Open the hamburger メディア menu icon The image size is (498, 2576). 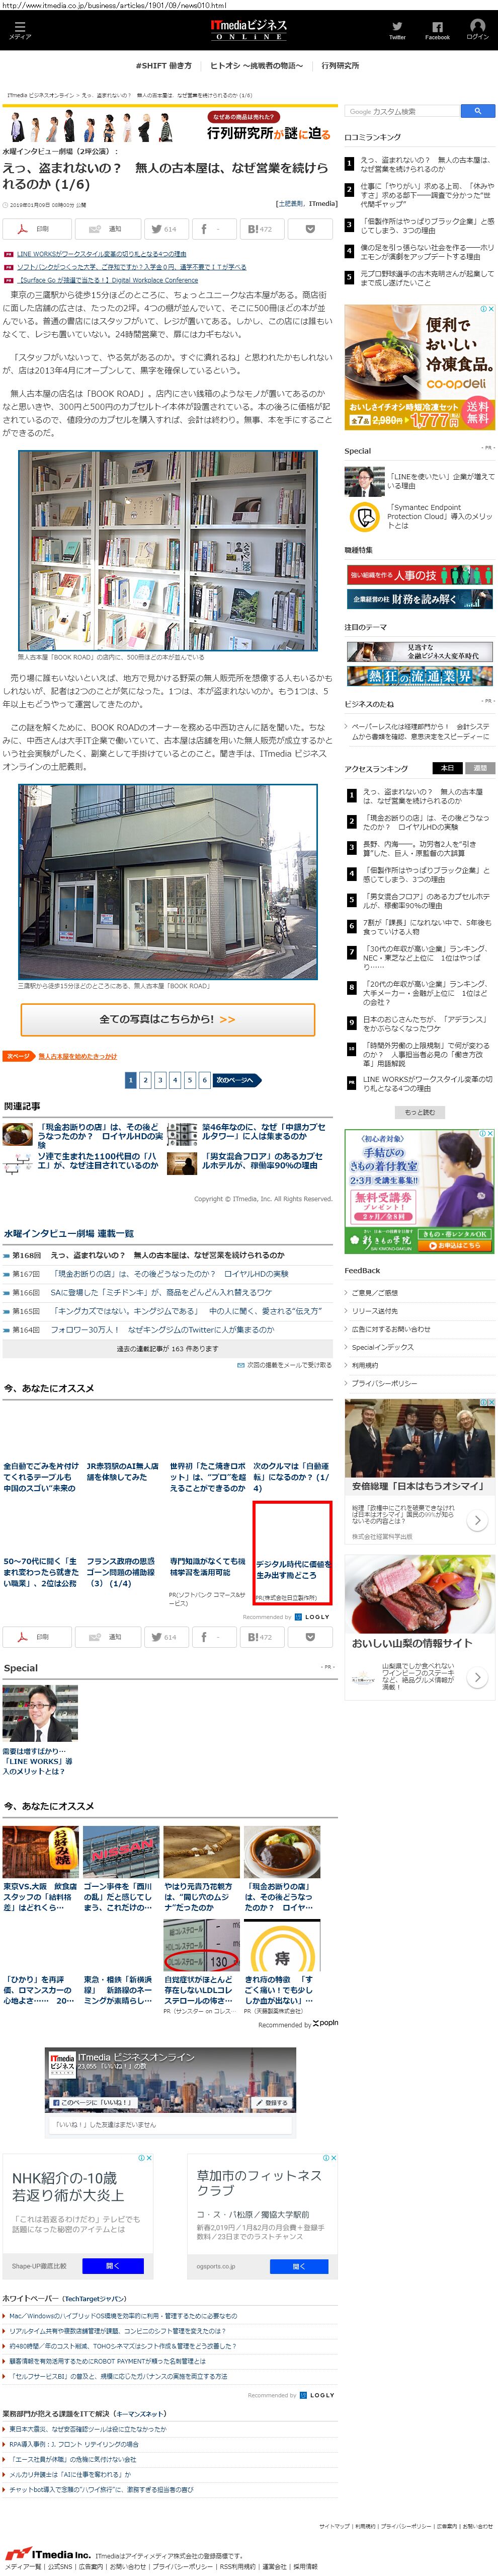(x=20, y=28)
